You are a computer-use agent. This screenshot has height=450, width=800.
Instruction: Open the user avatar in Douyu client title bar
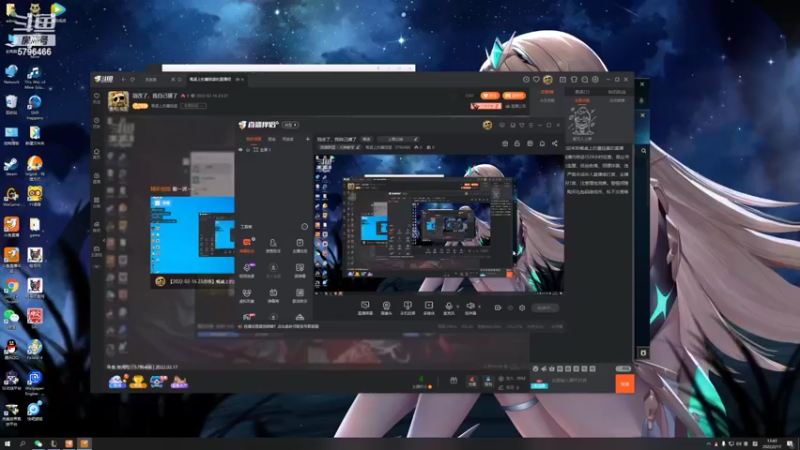548,80
